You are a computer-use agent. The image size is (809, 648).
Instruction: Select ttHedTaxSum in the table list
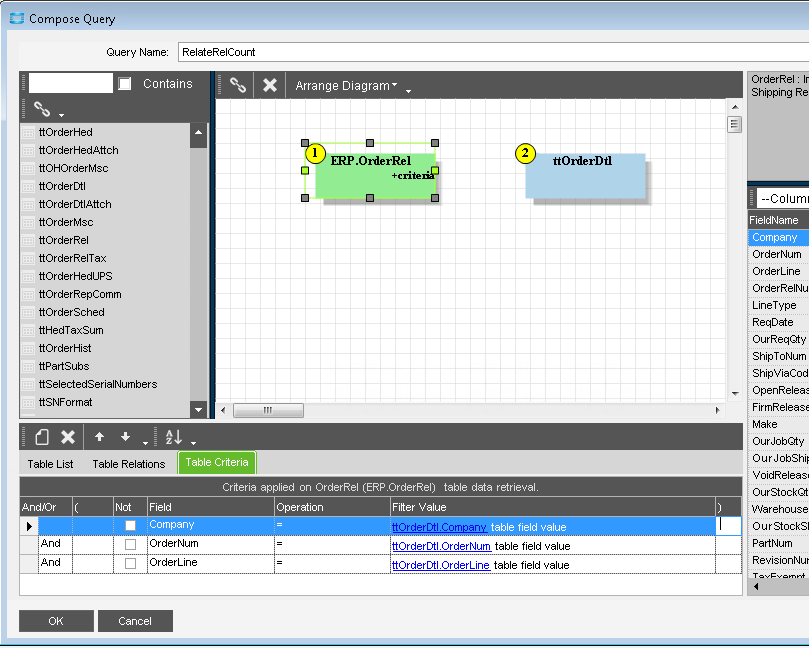point(71,330)
